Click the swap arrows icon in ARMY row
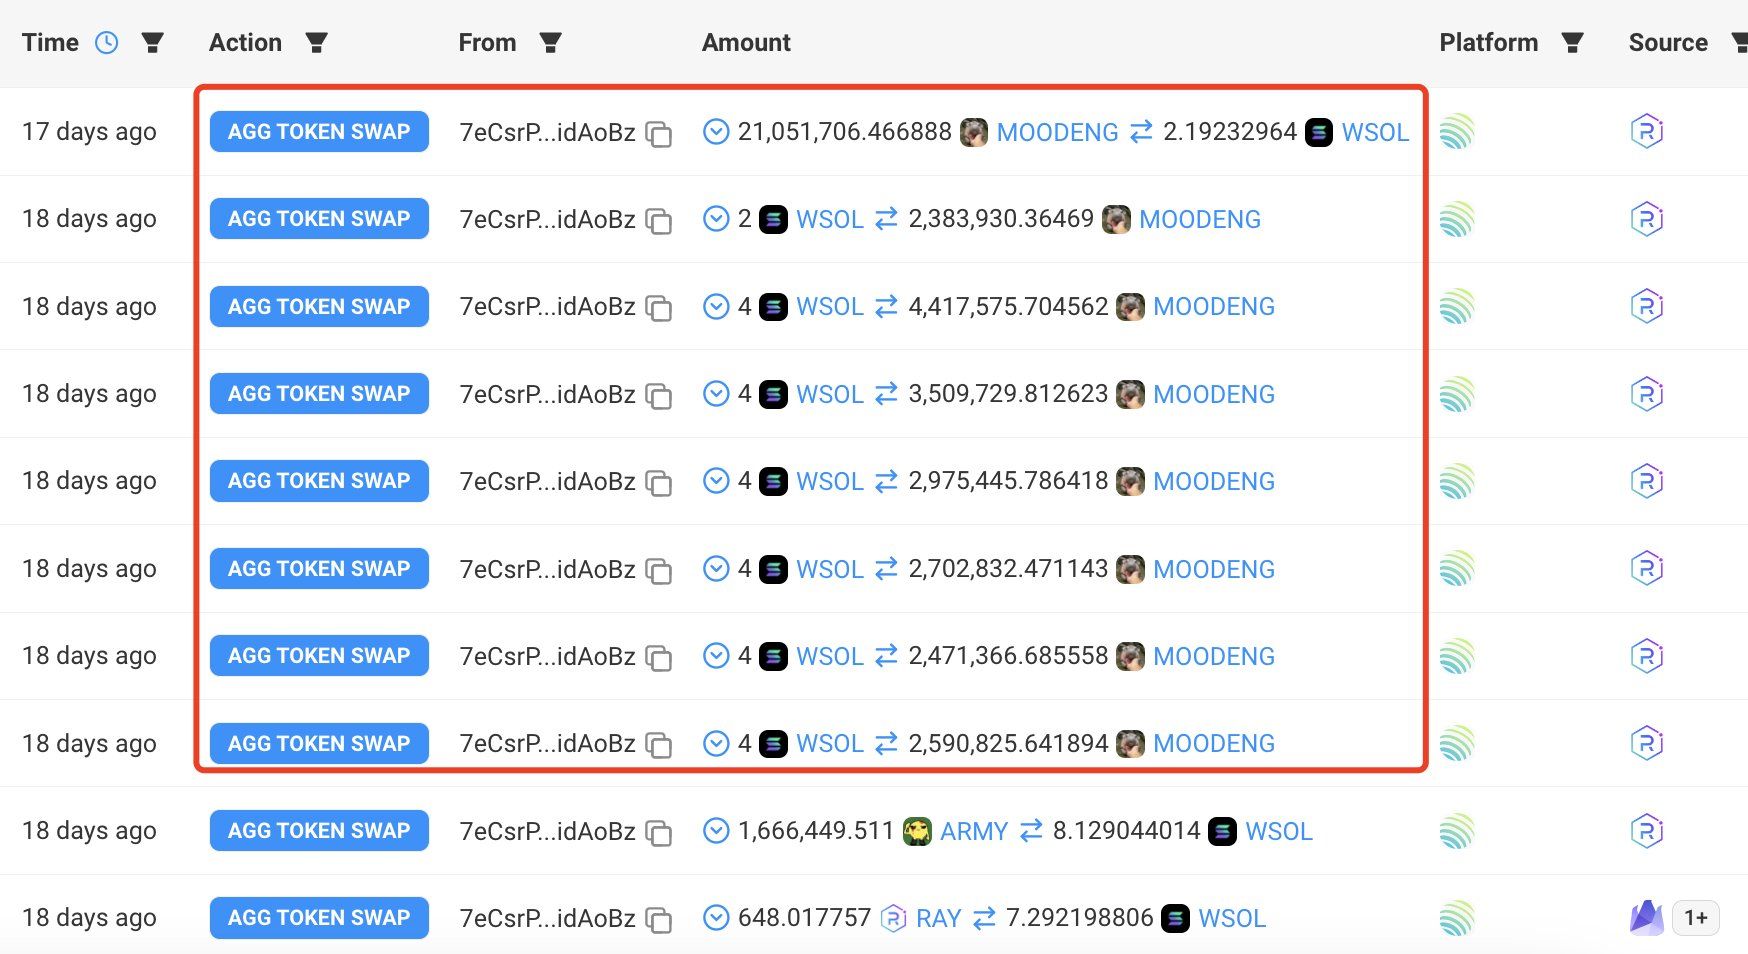Viewport: 1748px width, 954px height. point(1031,830)
